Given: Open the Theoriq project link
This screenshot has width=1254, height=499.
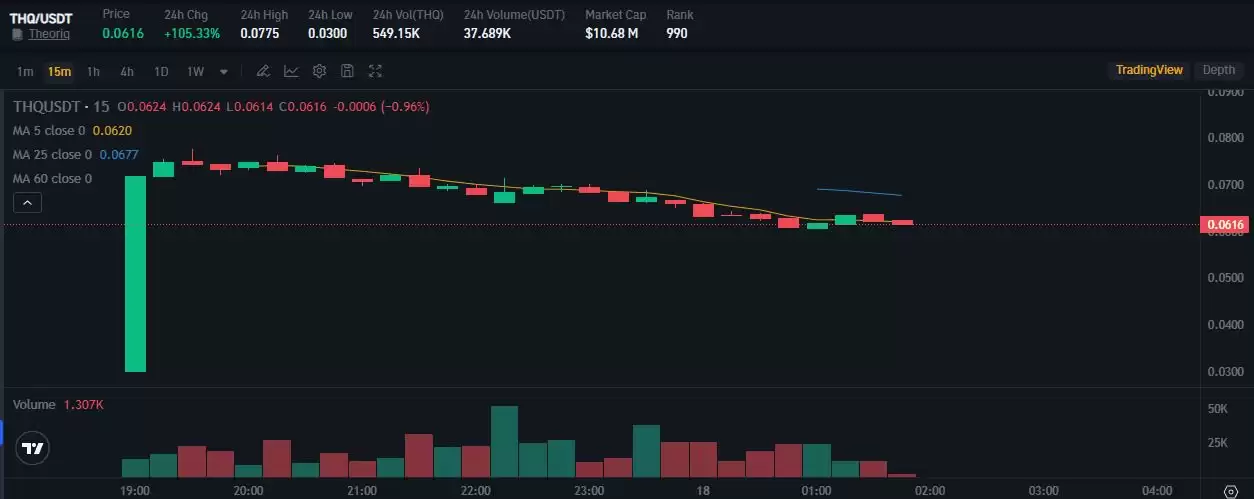Looking at the screenshot, I should click(49, 34).
